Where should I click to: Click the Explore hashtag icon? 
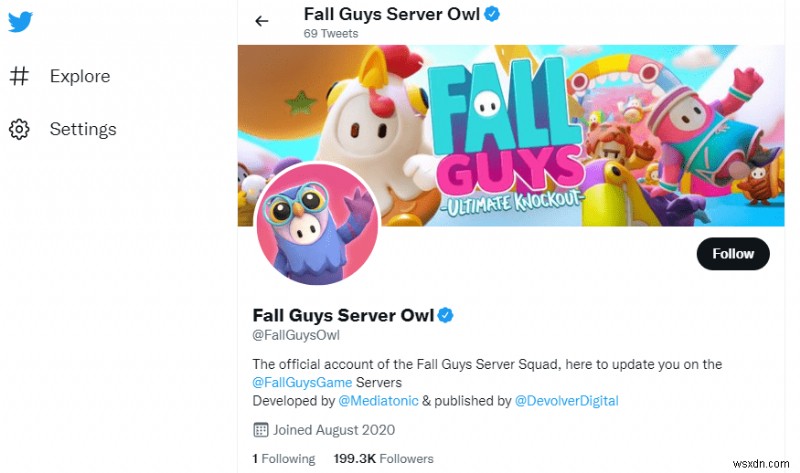19,76
